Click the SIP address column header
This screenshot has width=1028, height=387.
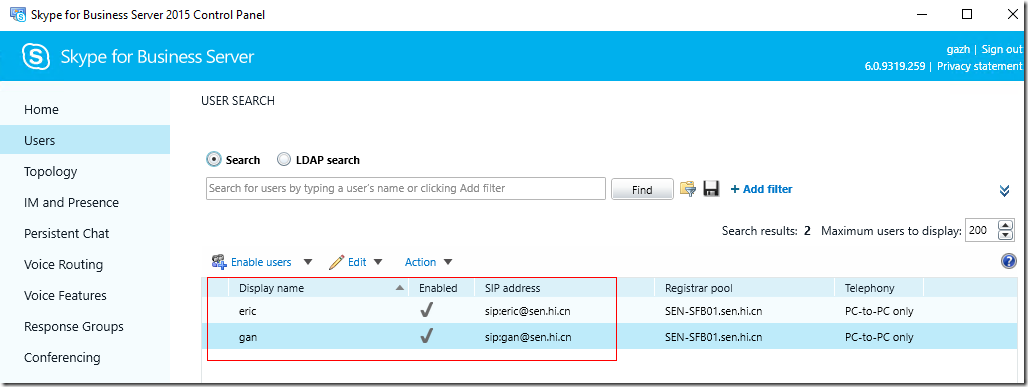point(513,288)
